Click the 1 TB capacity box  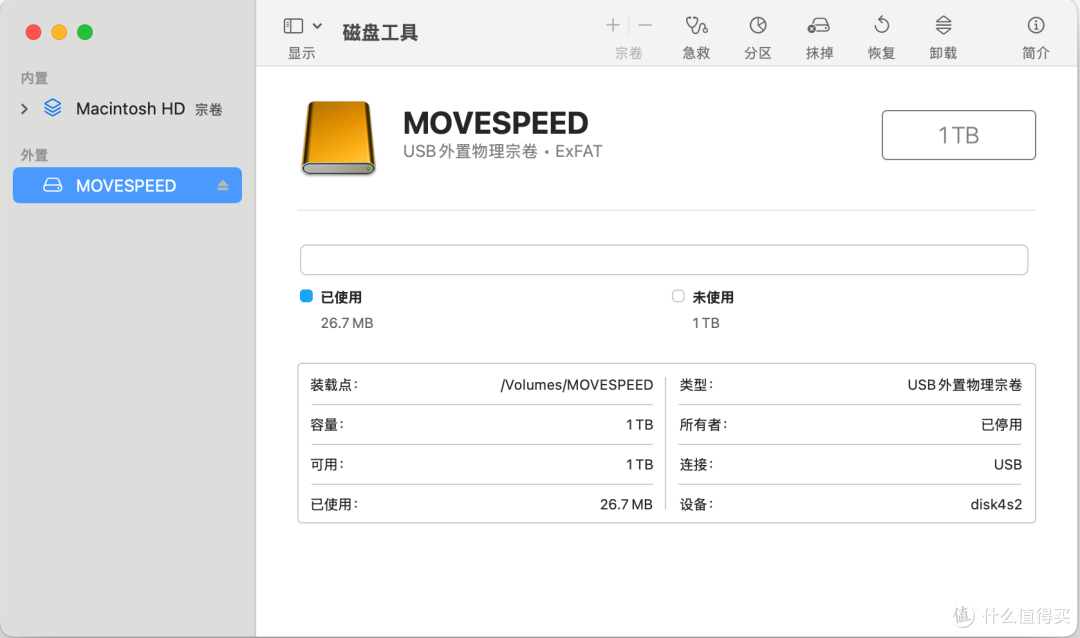coord(958,135)
